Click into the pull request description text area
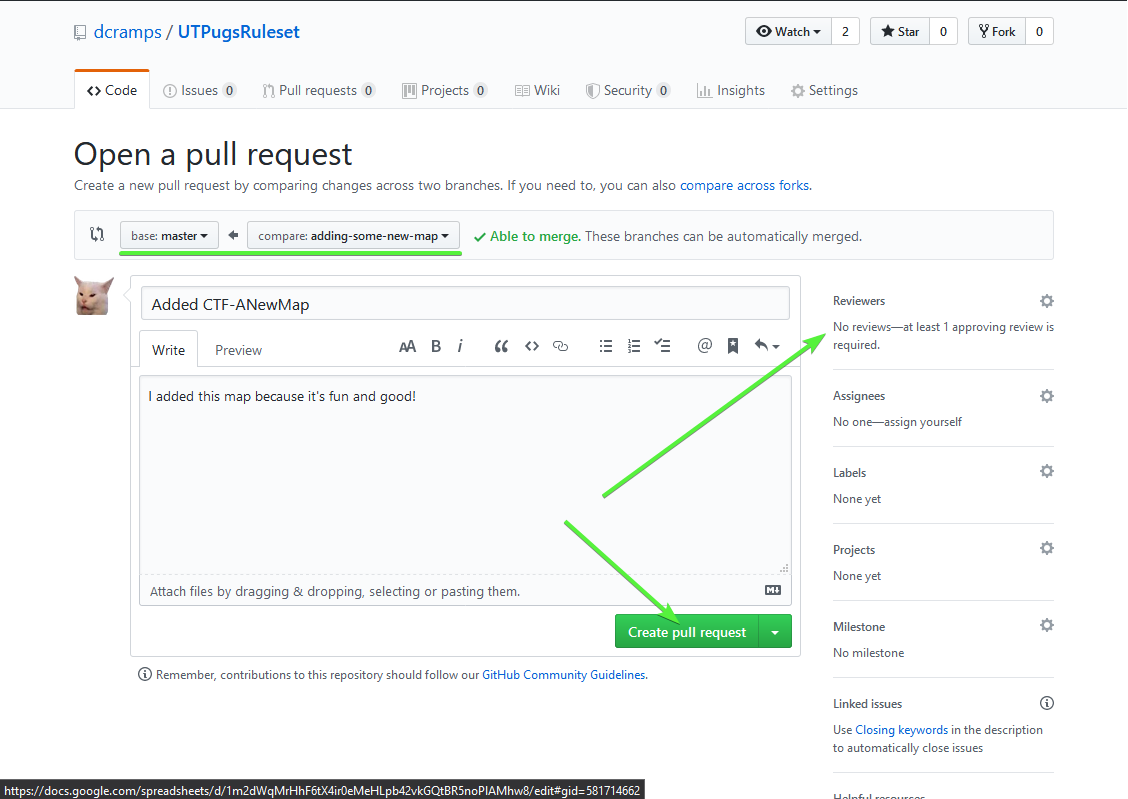 click(x=465, y=475)
